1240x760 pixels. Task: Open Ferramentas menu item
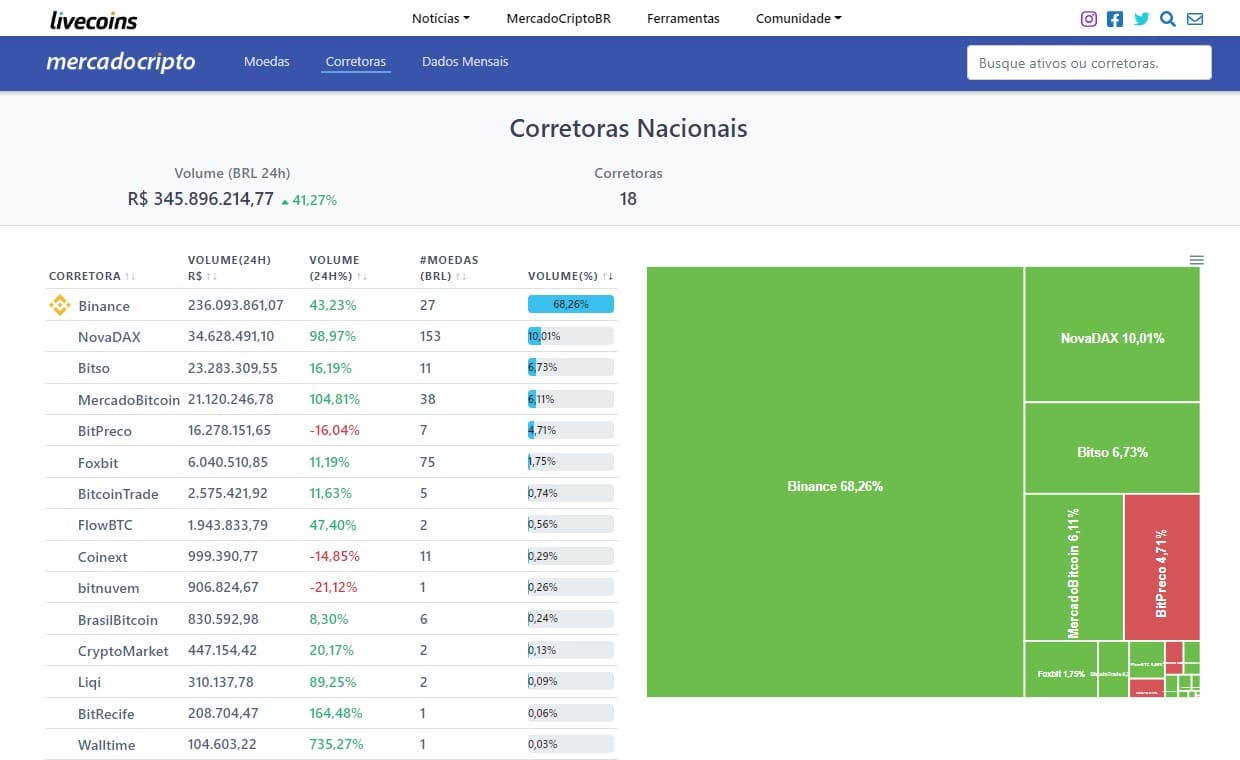click(683, 18)
